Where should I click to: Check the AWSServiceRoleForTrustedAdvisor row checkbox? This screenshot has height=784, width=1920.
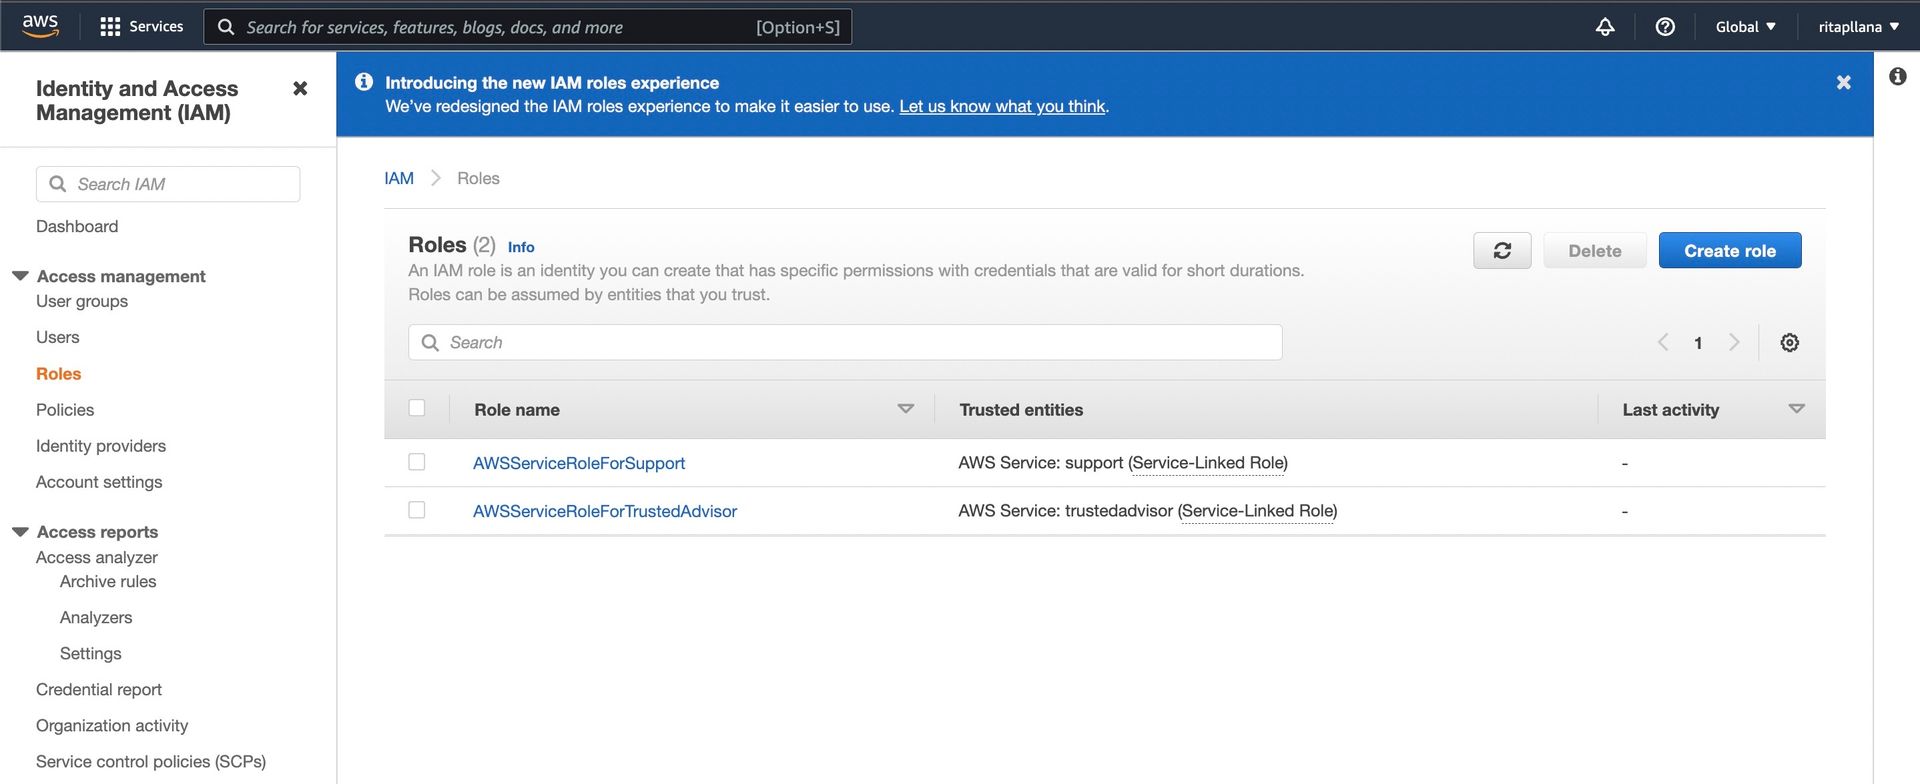coord(417,510)
